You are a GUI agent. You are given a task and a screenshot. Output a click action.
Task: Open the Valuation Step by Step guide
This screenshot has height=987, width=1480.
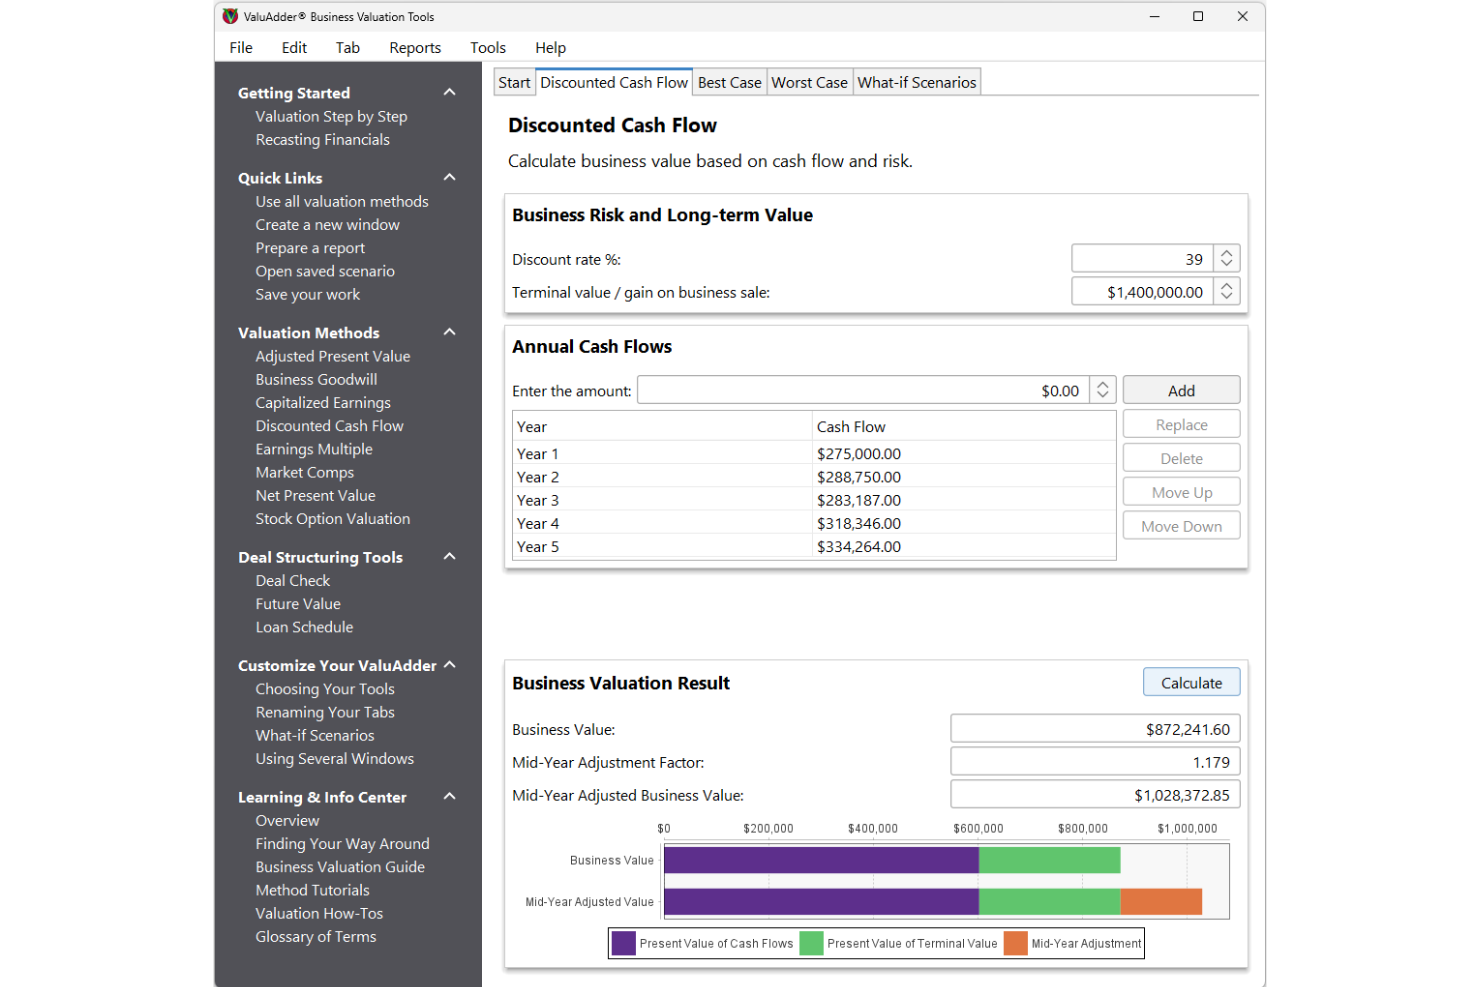pyautogui.click(x=331, y=116)
